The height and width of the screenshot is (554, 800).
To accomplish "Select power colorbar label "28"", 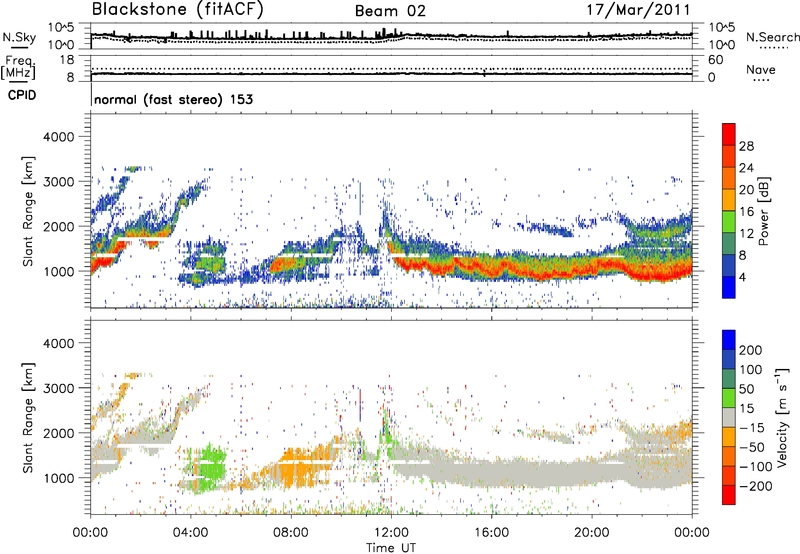I will pos(746,146).
